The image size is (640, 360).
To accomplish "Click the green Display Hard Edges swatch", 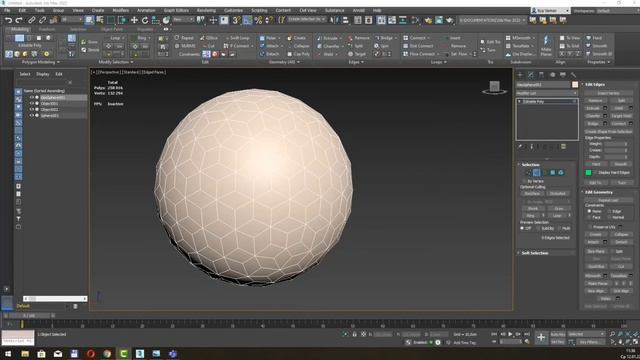I will pos(588,173).
